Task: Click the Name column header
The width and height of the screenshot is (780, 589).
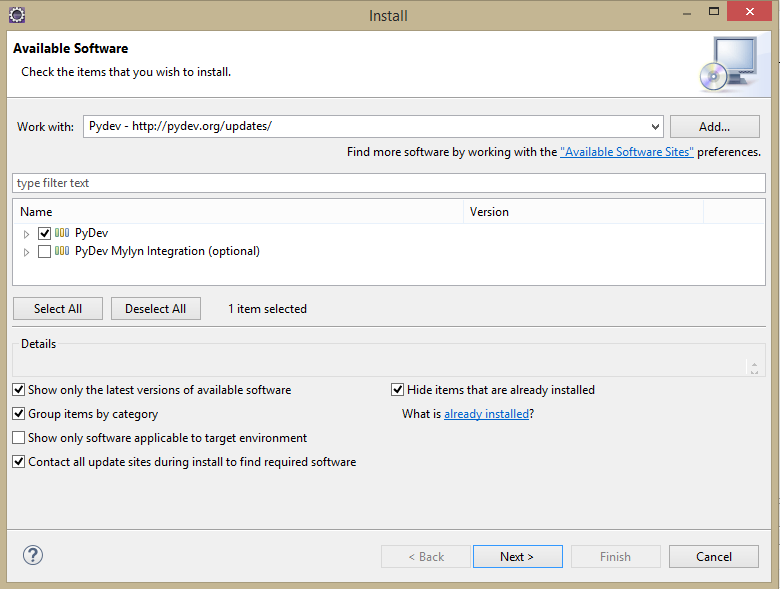Action: tap(238, 212)
